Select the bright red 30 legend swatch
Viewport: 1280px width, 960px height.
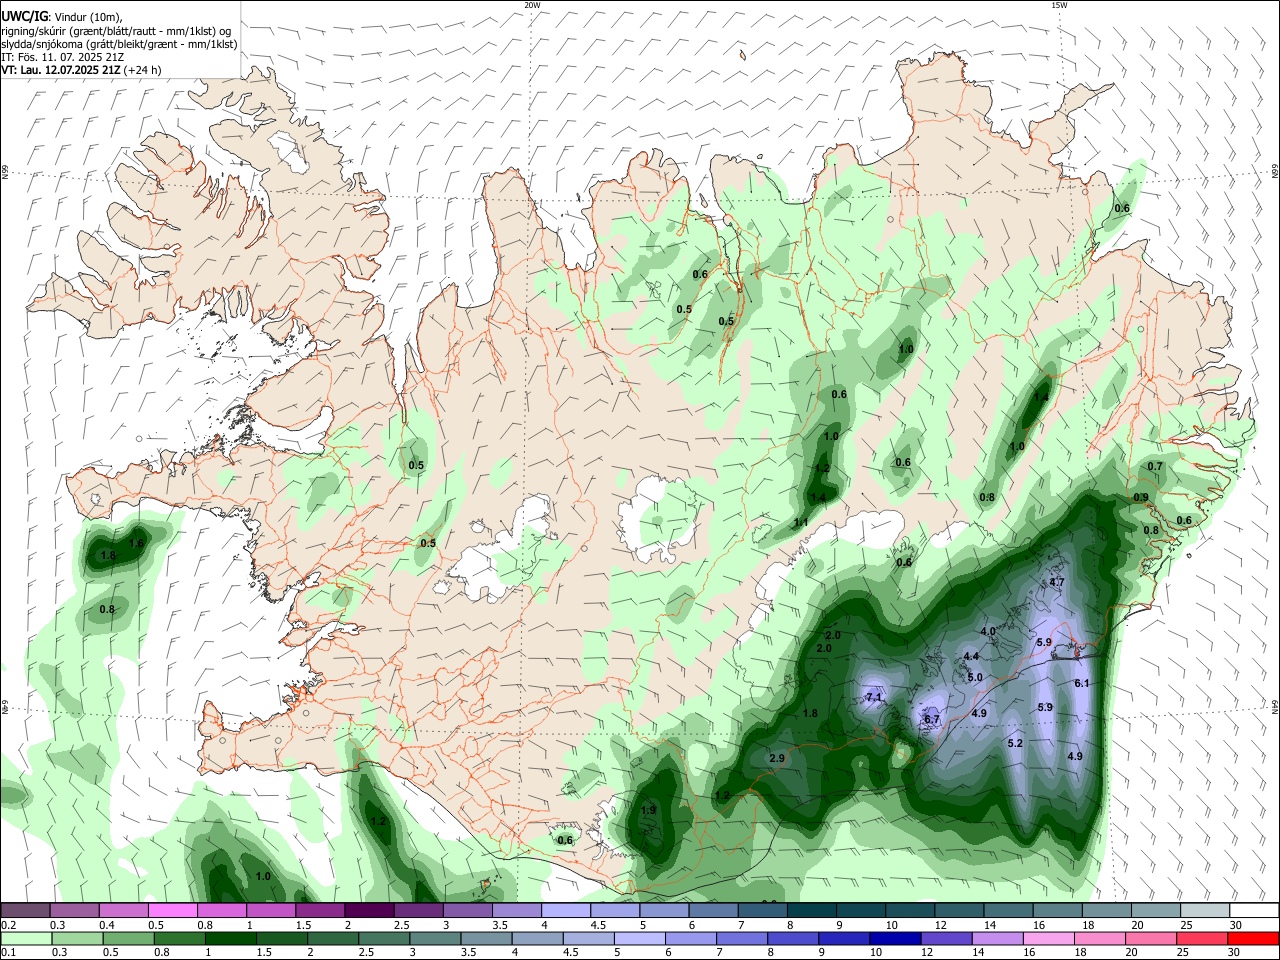(1253, 939)
